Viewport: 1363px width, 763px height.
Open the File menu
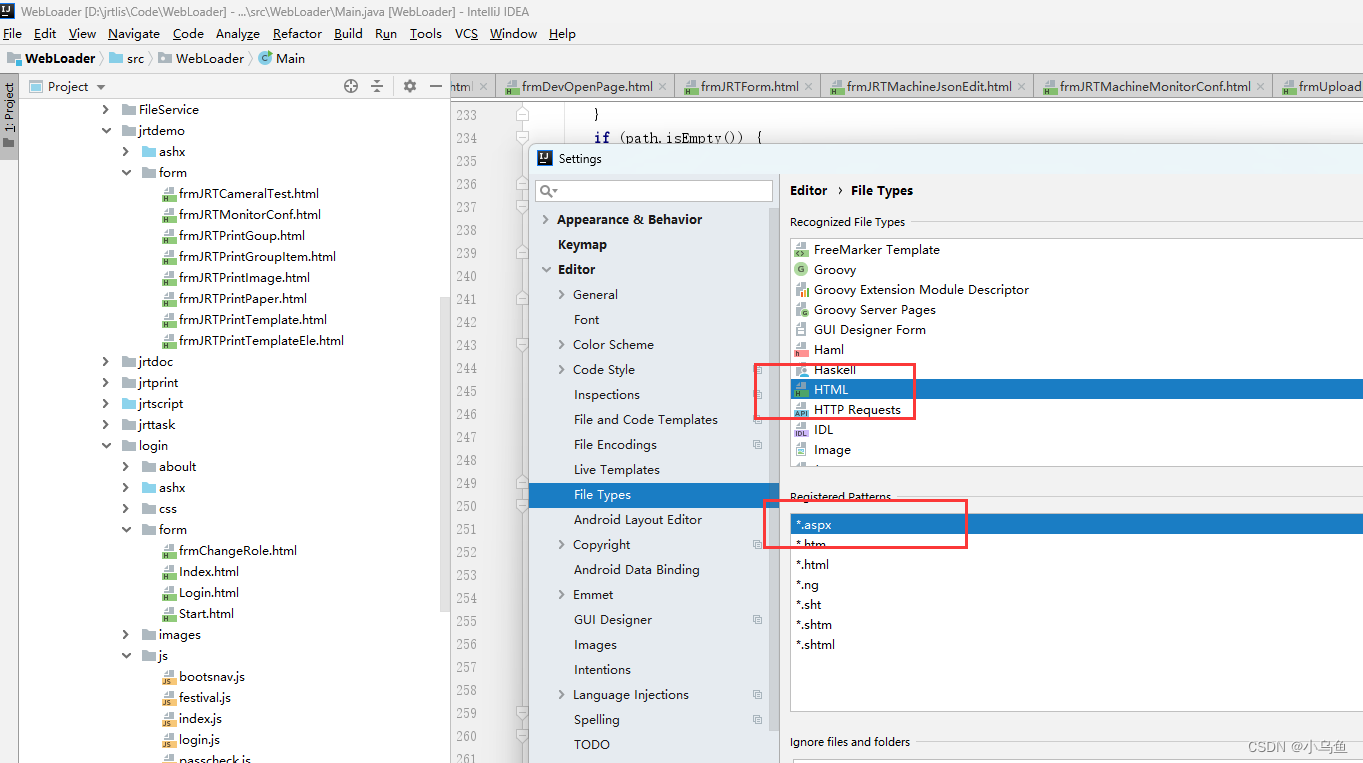(12, 33)
